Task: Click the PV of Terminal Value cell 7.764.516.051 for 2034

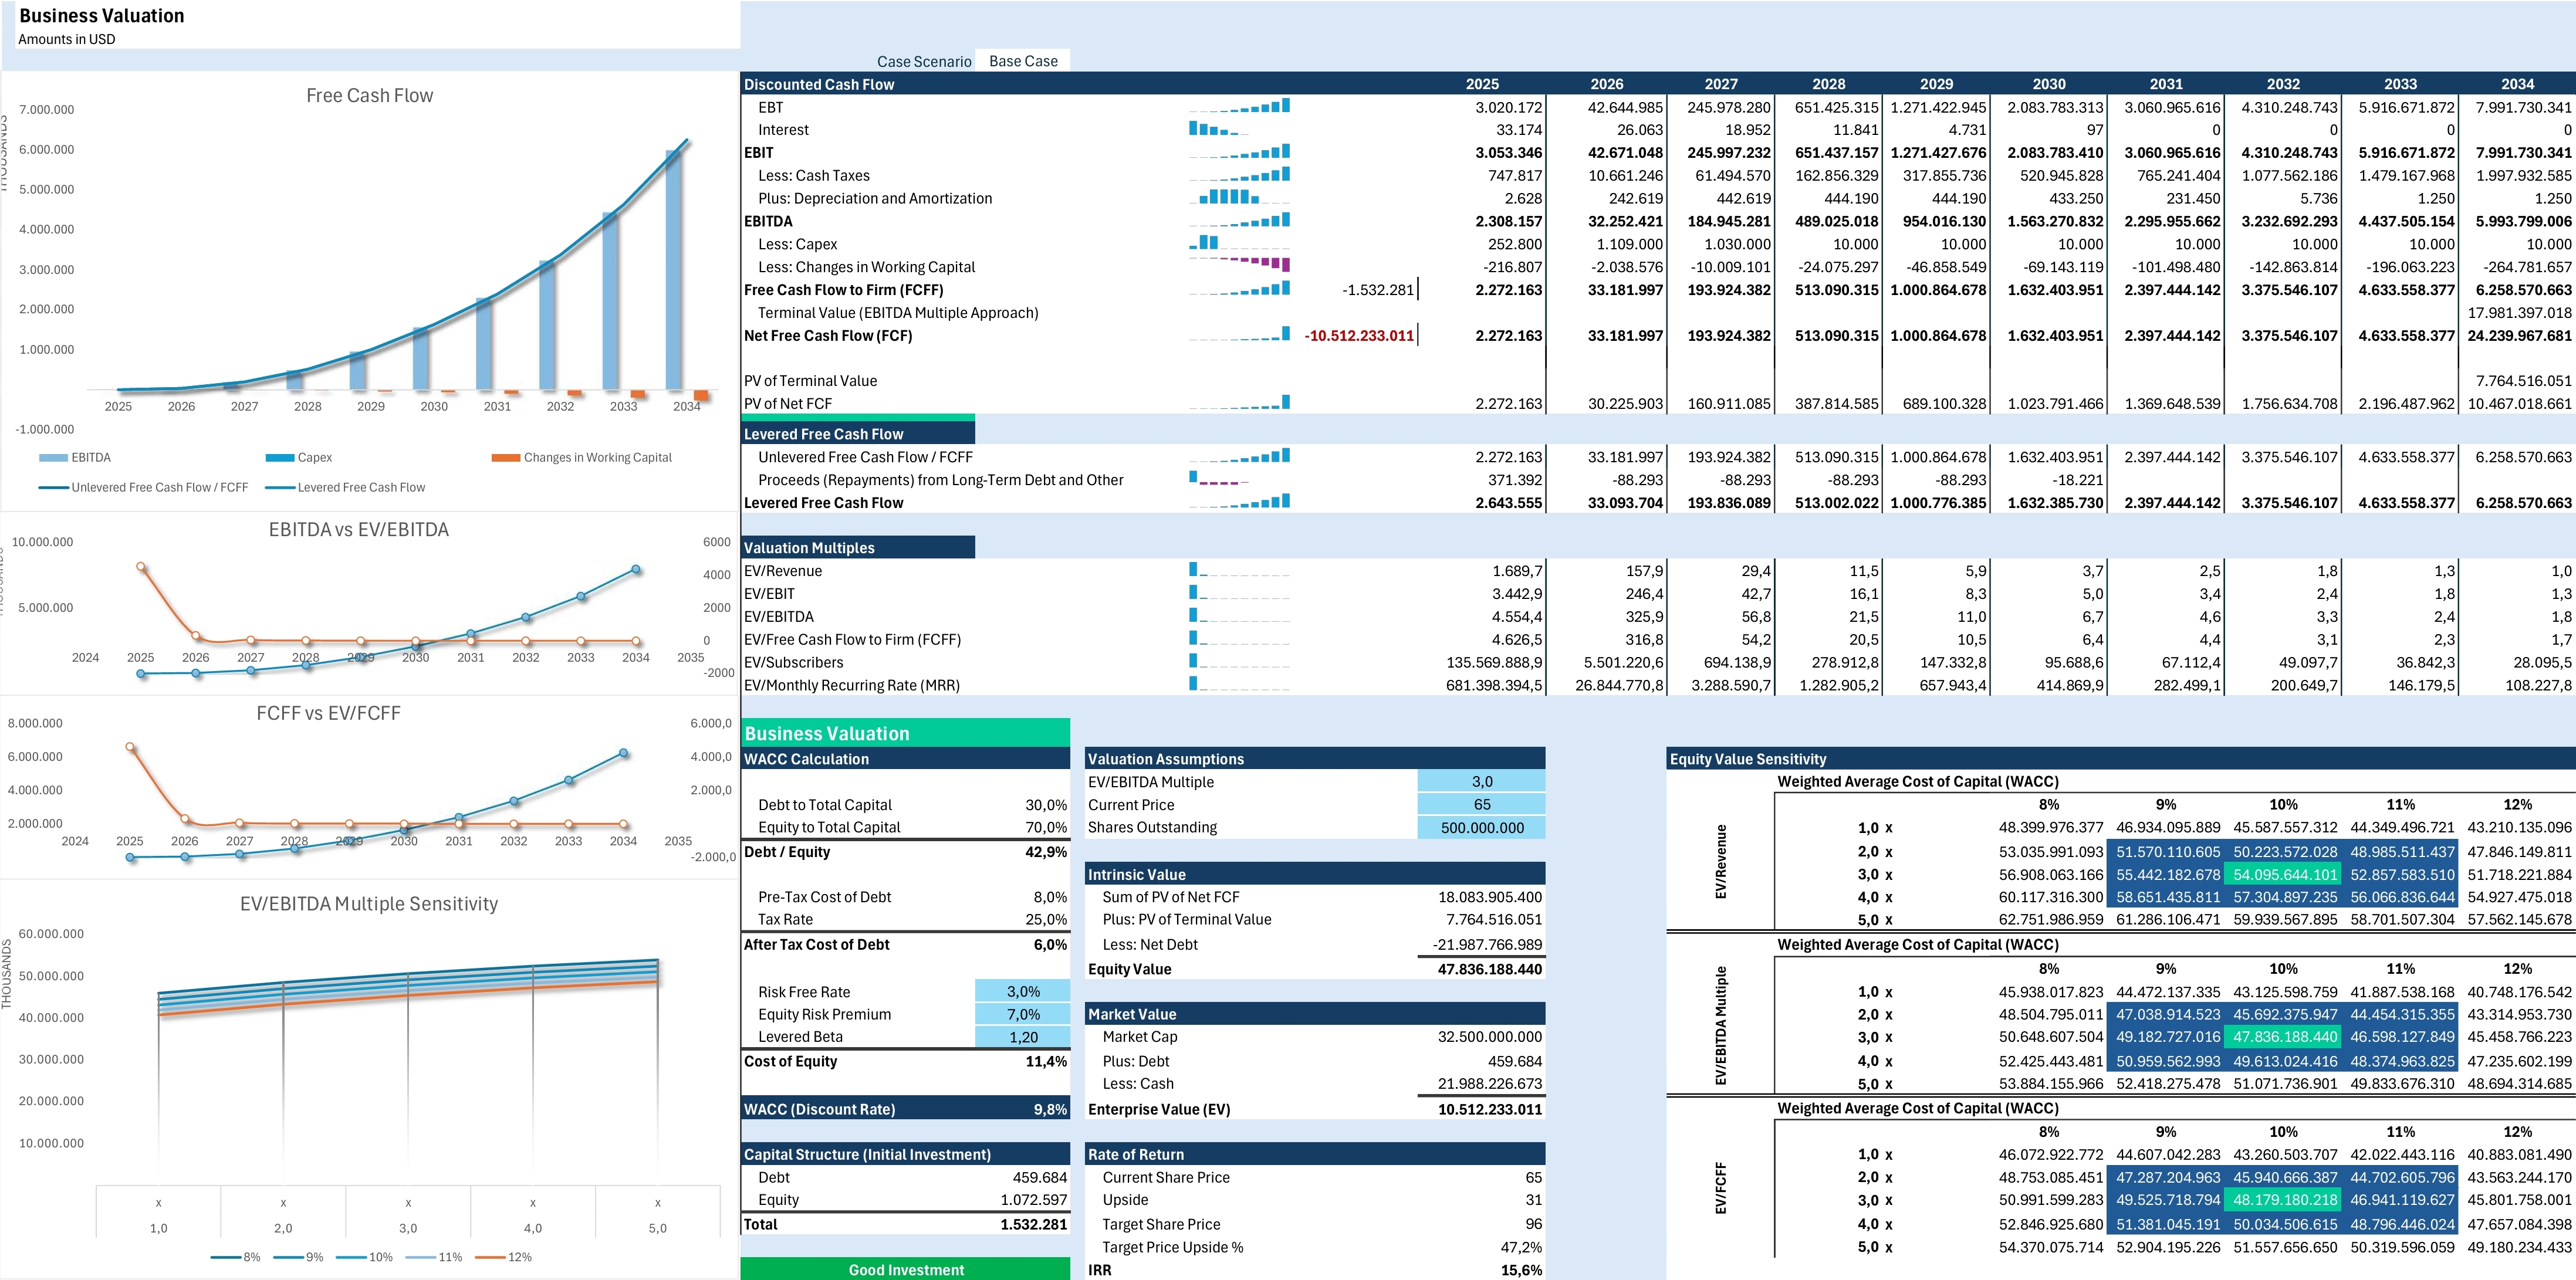Action: click(x=2523, y=381)
